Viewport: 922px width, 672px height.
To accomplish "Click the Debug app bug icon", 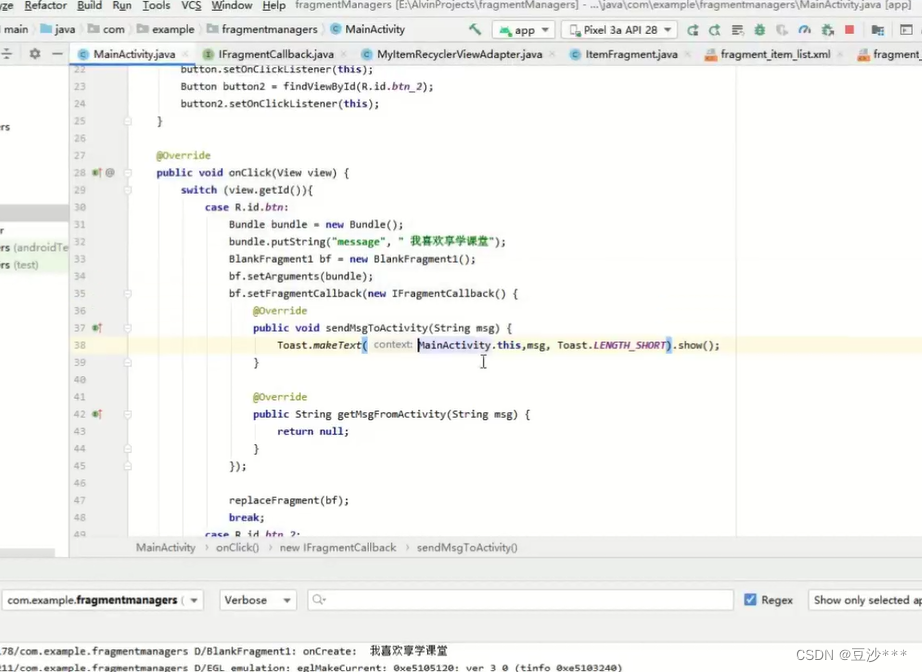I will 760,29.
